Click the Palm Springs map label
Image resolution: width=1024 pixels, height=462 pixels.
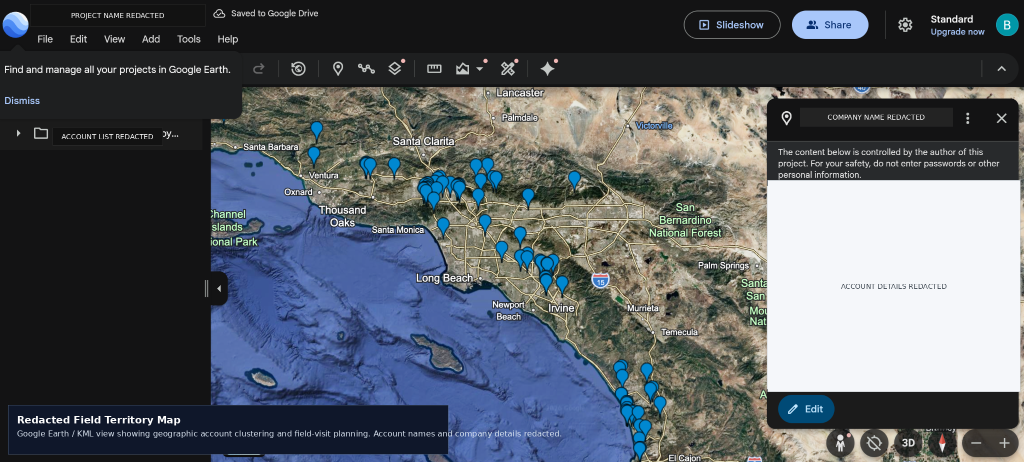click(723, 266)
